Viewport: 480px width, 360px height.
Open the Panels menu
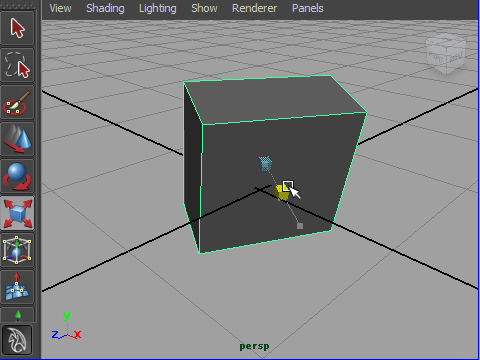pyautogui.click(x=308, y=8)
